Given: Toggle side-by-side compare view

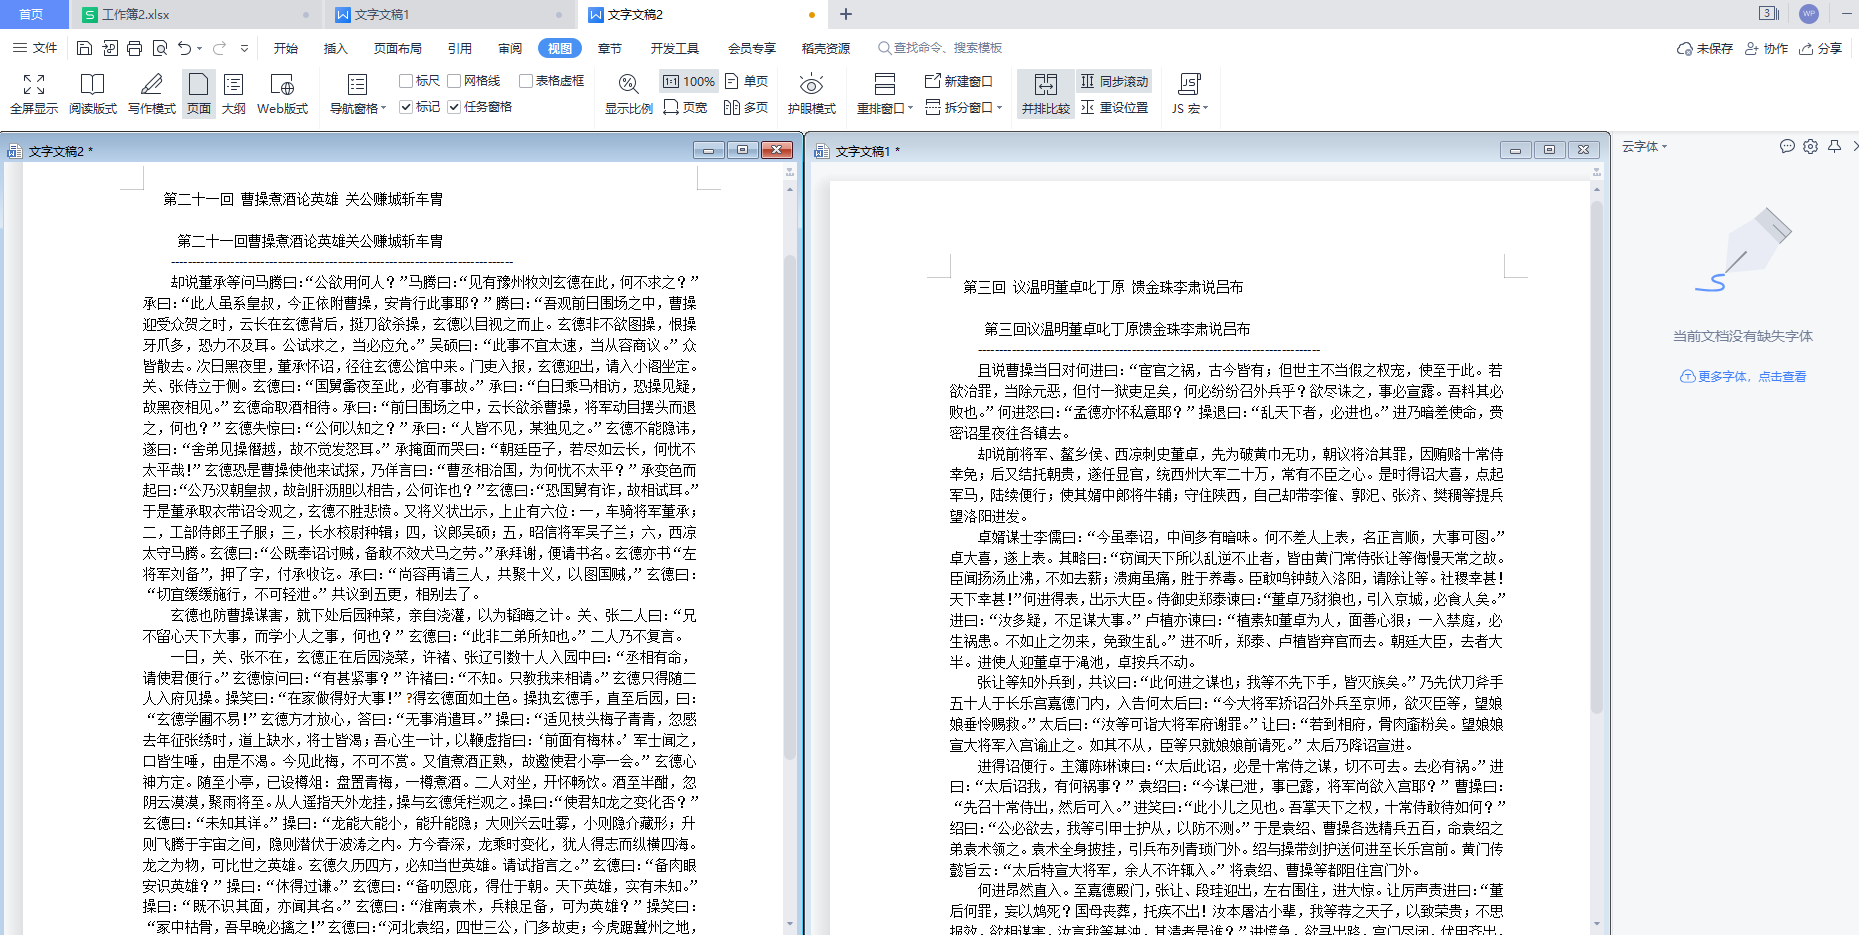Looking at the screenshot, I should tap(1045, 94).
